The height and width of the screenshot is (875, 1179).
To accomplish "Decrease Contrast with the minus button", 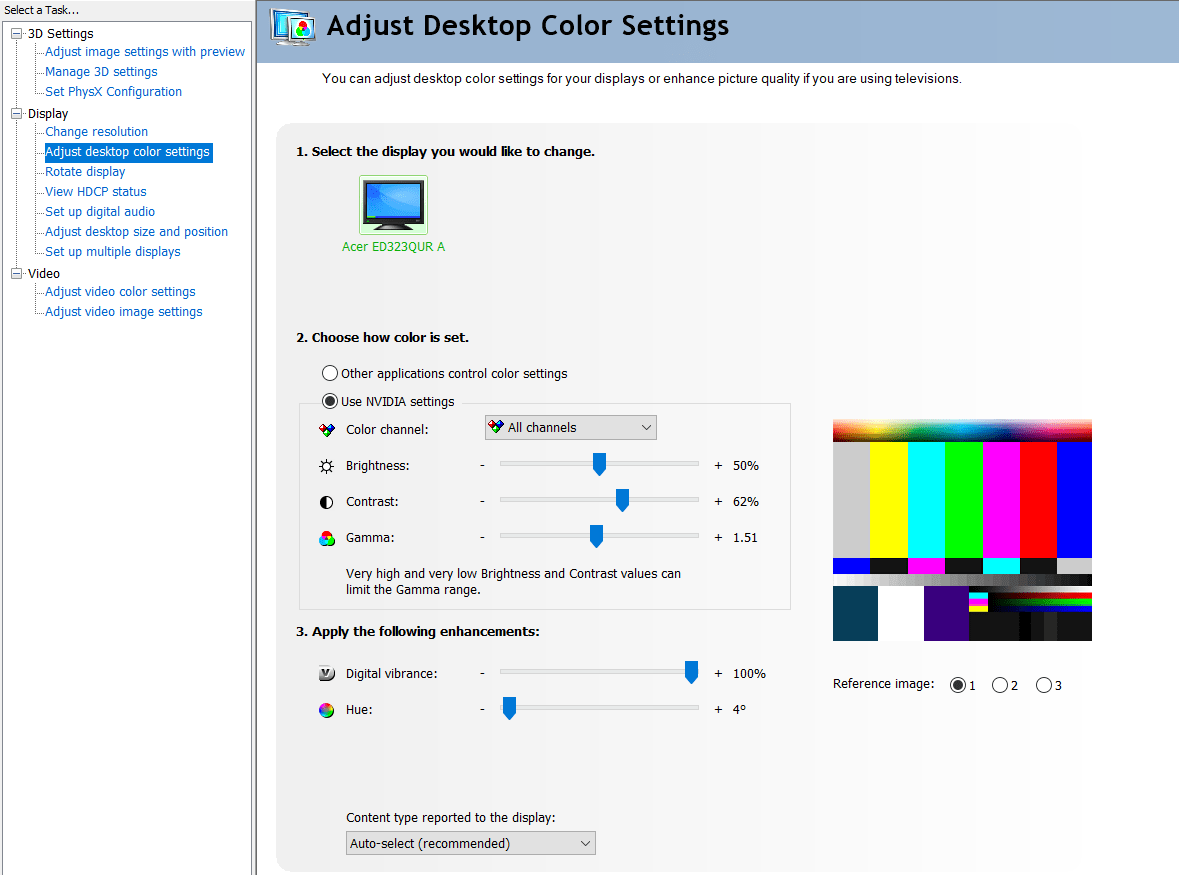I will (x=482, y=501).
